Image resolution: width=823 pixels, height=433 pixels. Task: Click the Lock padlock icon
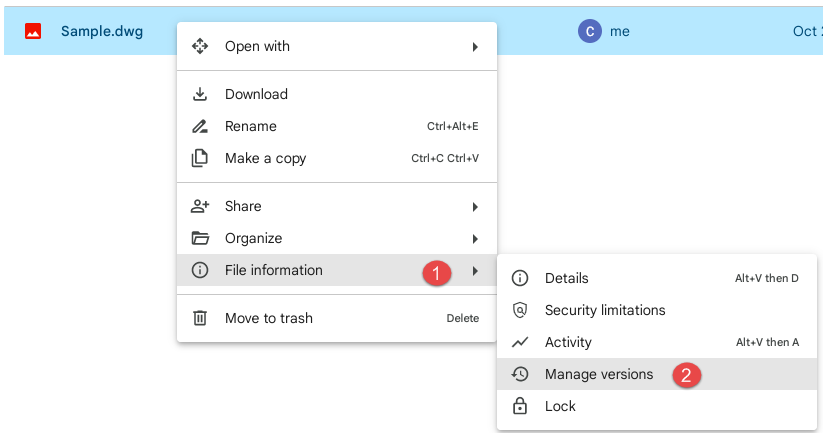(520, 406)
